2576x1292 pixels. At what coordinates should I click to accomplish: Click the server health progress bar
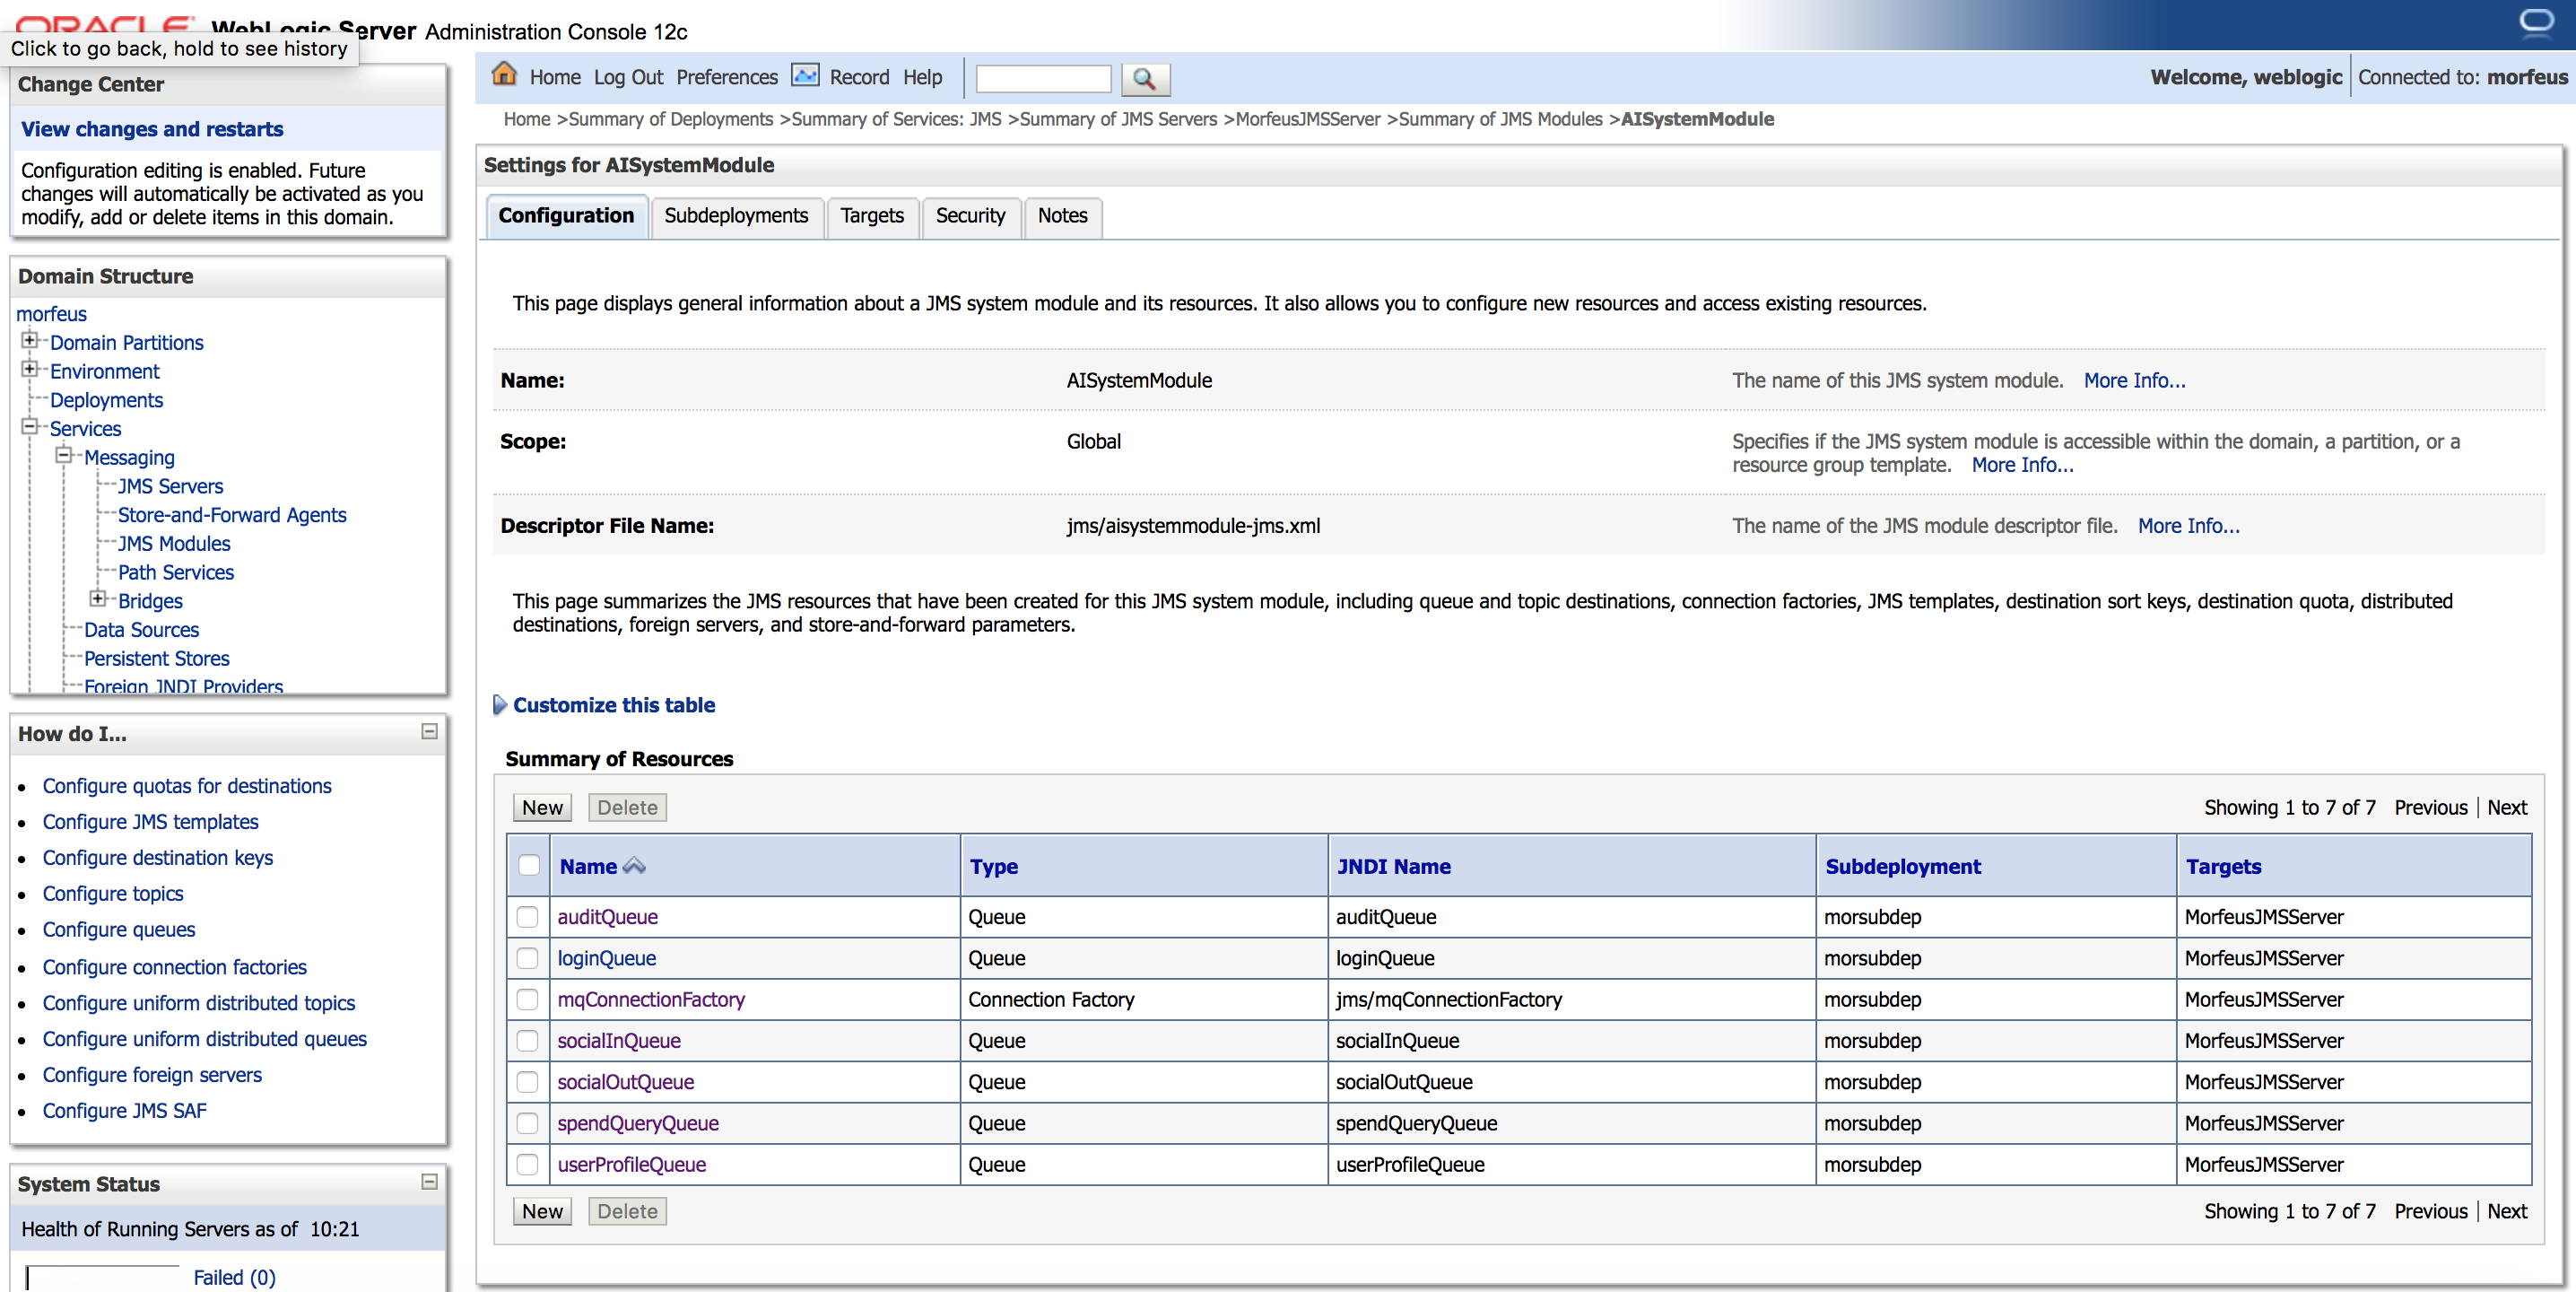click(103, 1277)
